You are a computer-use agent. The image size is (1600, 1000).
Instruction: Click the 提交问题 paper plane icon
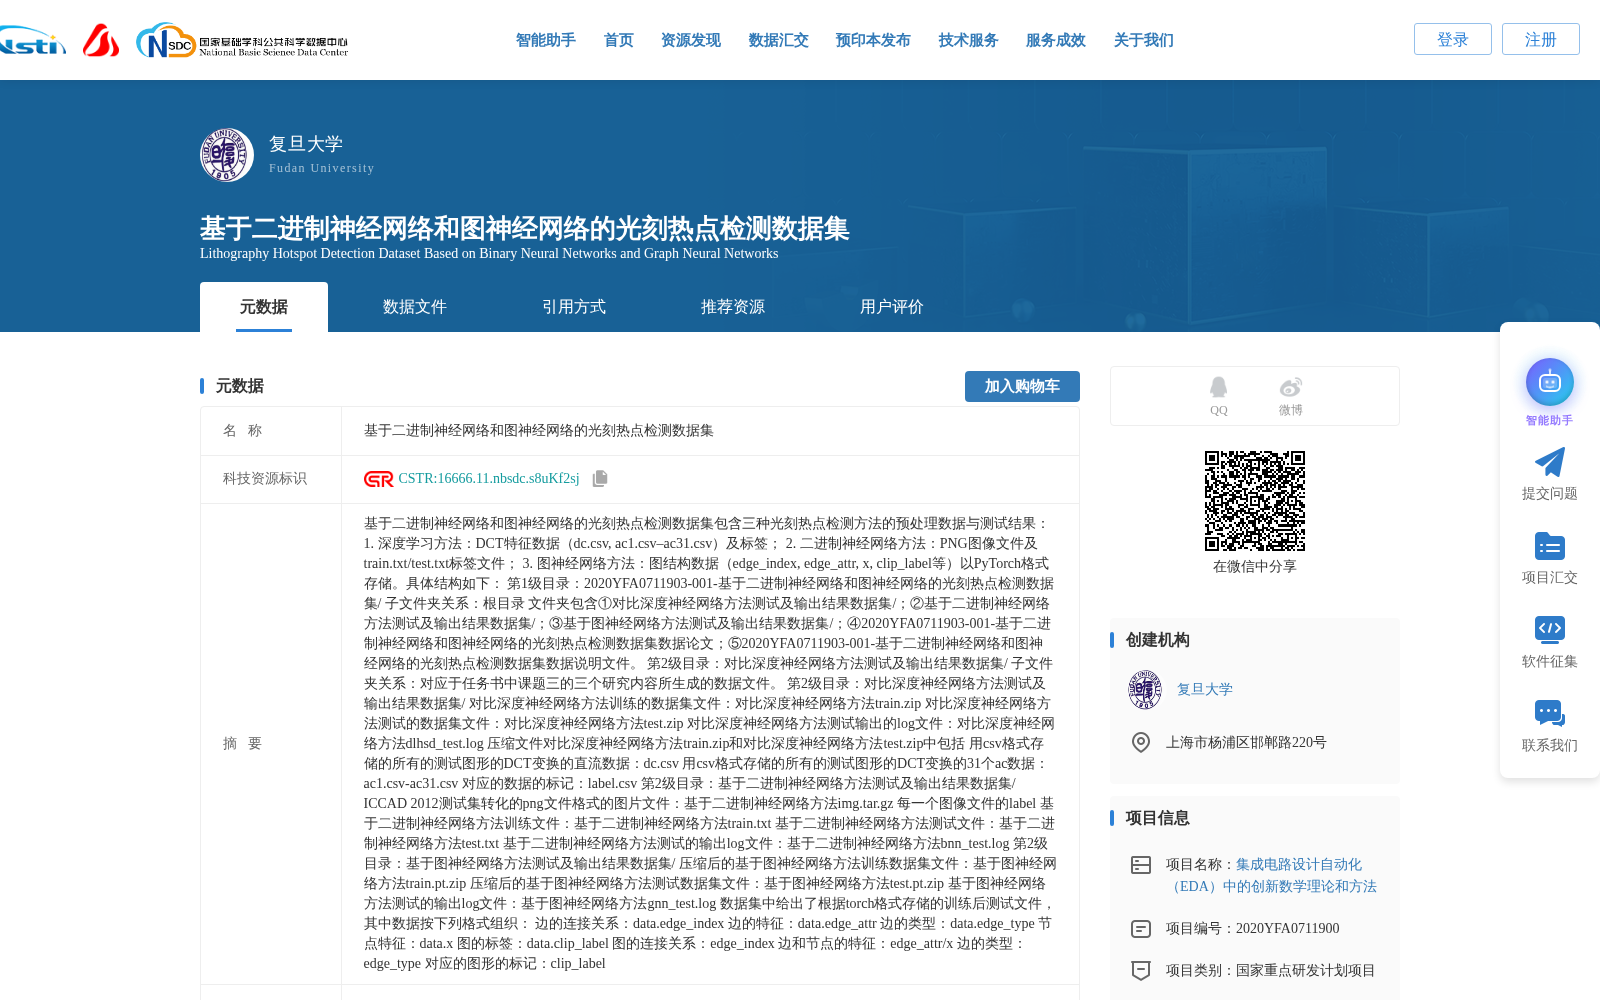click(1549, 462)
